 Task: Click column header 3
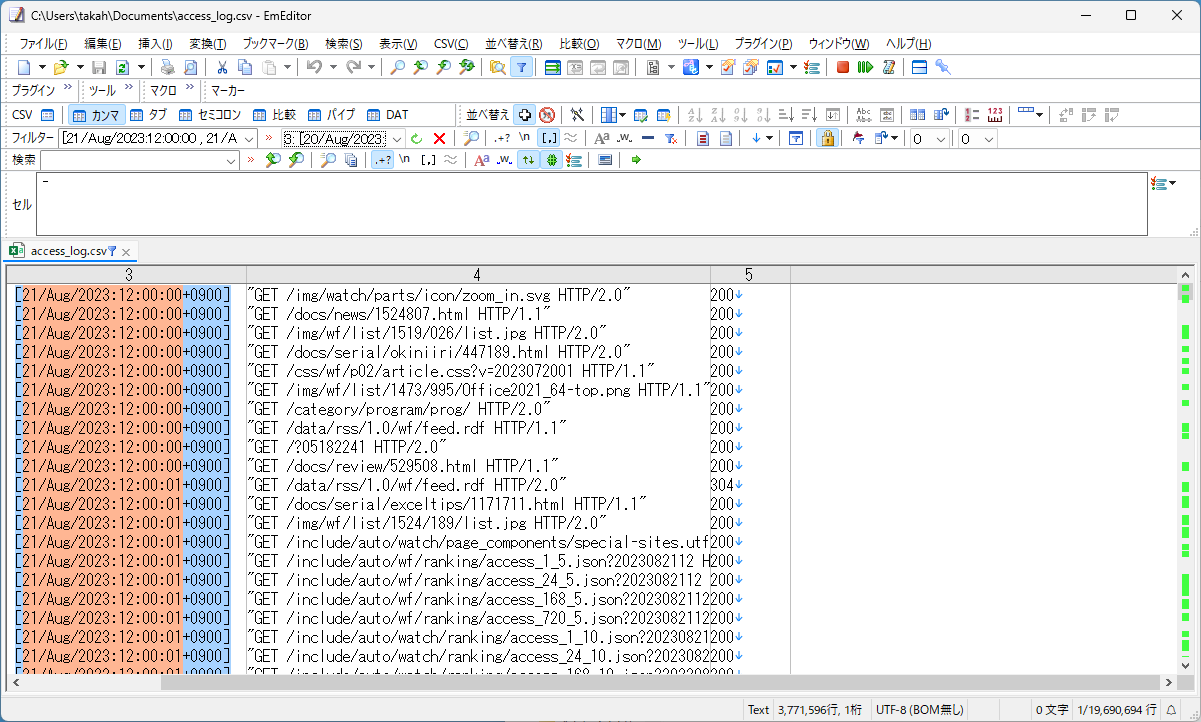(128, 275)
